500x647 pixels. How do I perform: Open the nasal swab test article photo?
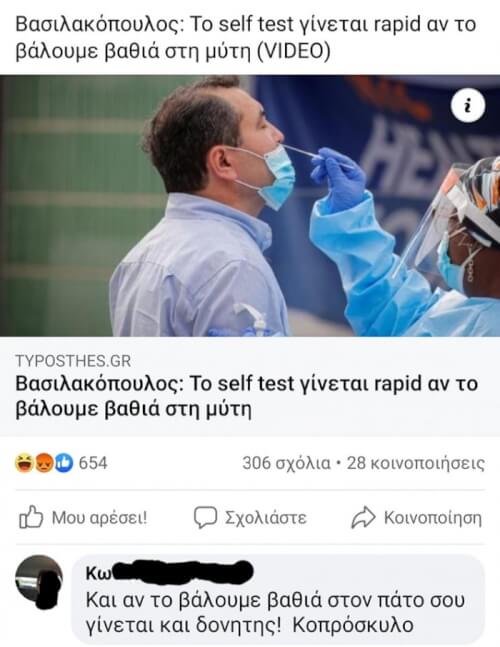(x=250, y=206)
